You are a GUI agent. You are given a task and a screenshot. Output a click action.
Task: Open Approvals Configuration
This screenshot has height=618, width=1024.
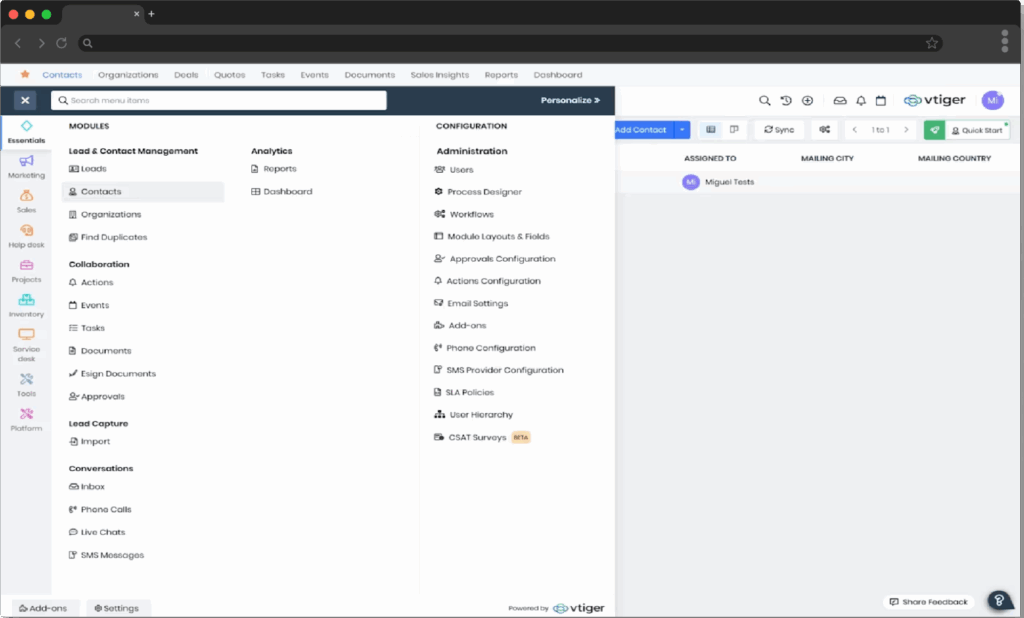(495, 259)
